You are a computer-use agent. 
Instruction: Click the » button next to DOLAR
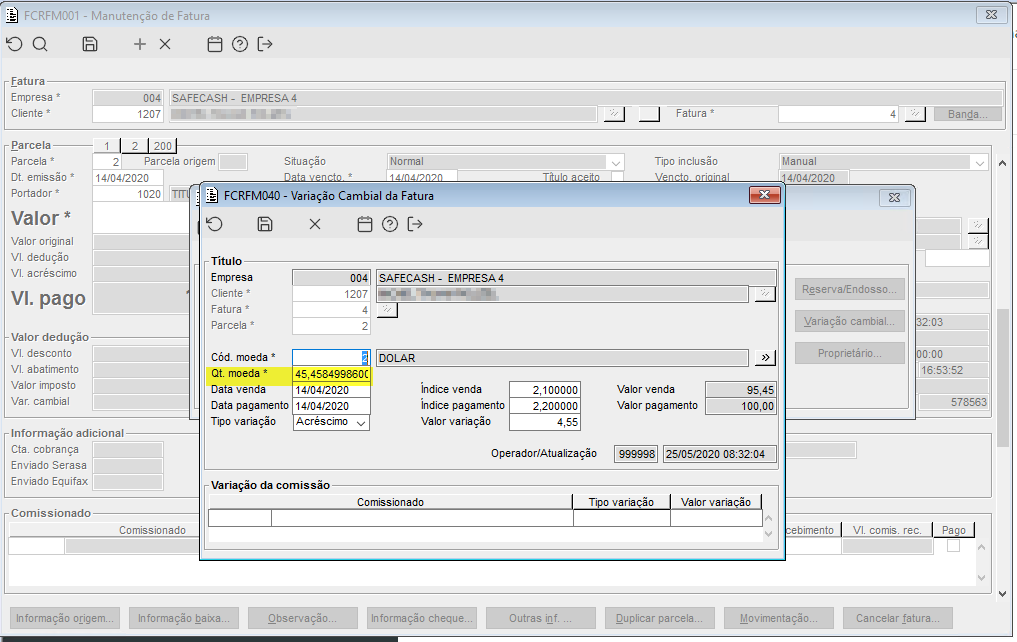[765, 358]
